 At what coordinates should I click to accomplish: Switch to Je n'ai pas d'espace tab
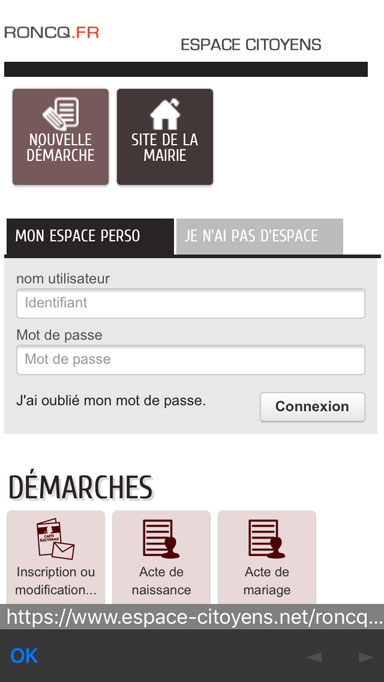tap(259, 236)
